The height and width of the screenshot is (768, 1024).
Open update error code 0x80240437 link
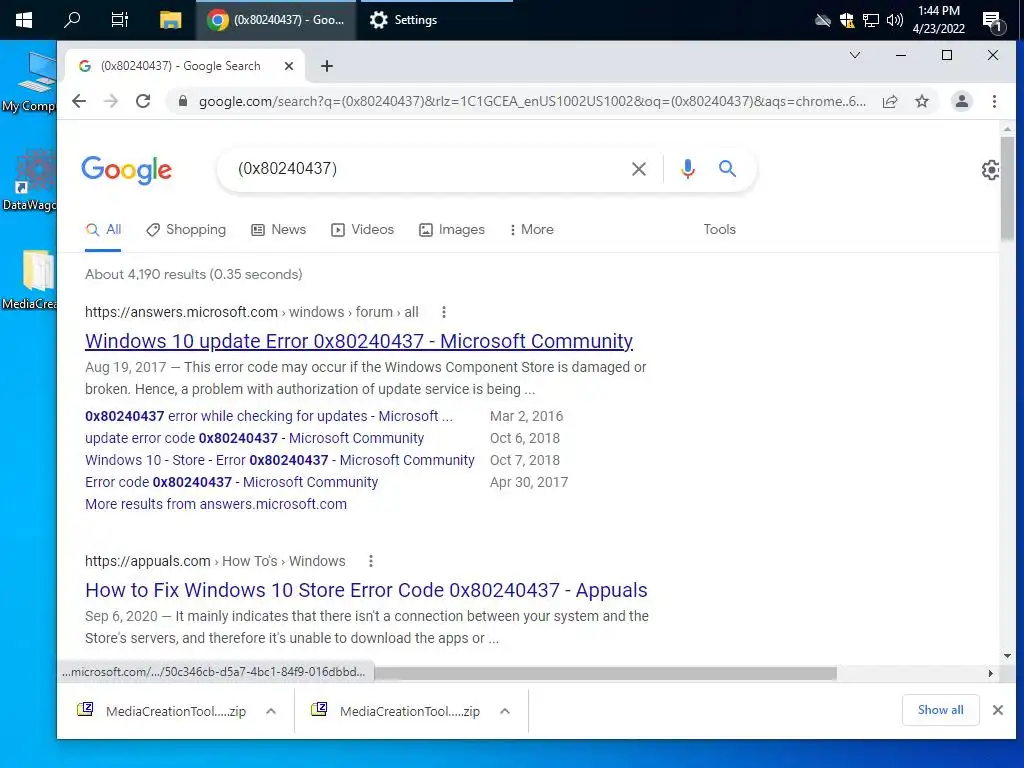click(x=254, y=438)
